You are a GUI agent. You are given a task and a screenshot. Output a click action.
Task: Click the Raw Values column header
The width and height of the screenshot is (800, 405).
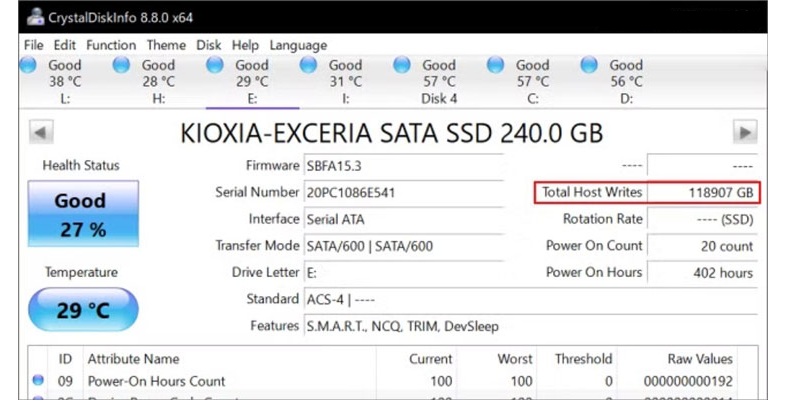pyautogui.click(x=700, y=359)
